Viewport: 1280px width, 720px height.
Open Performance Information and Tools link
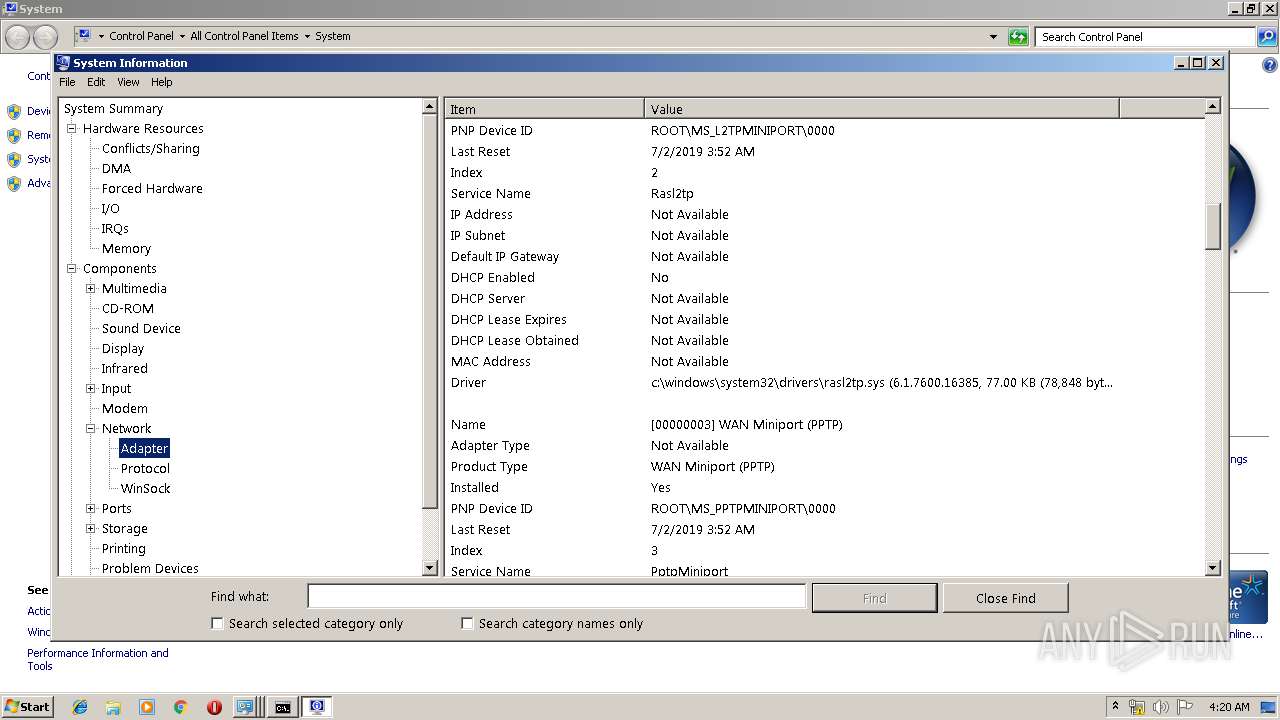(98, 660)
